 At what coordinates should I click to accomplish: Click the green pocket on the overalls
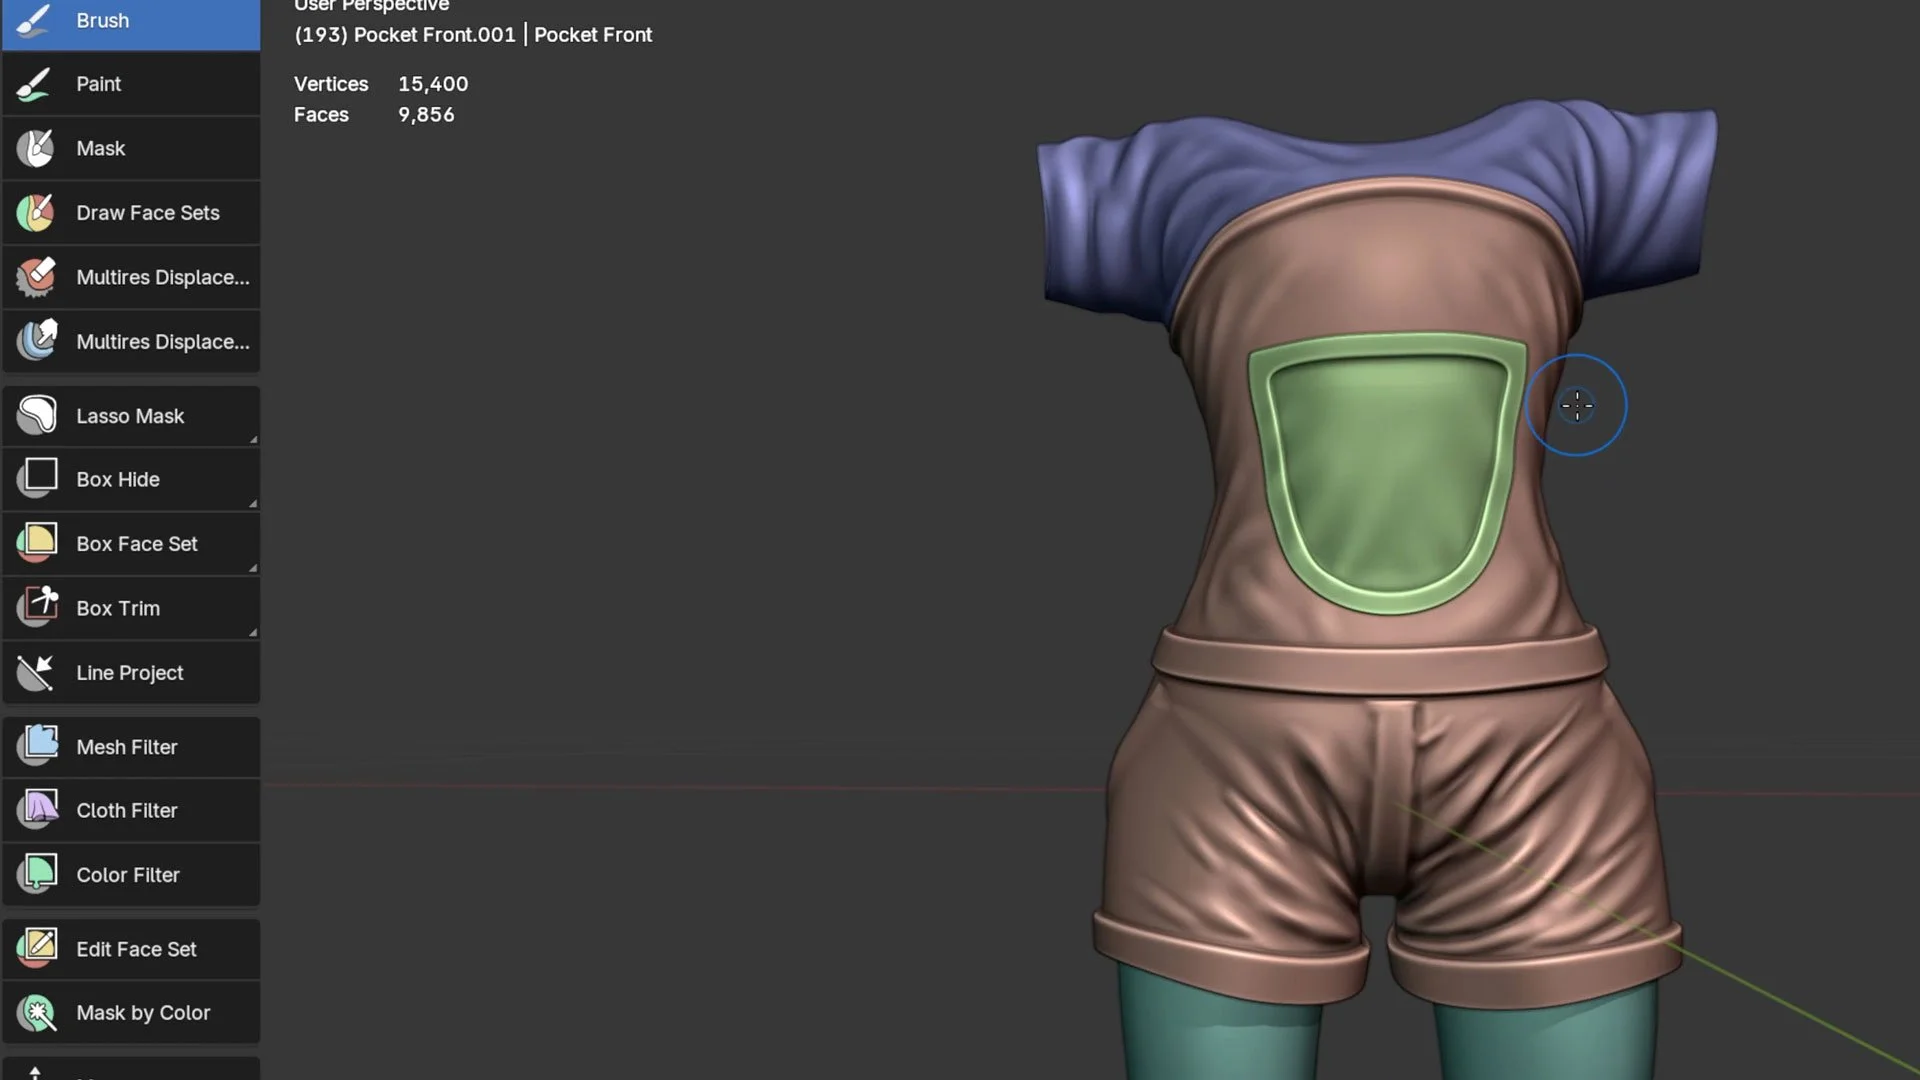tap(1388, 470)
